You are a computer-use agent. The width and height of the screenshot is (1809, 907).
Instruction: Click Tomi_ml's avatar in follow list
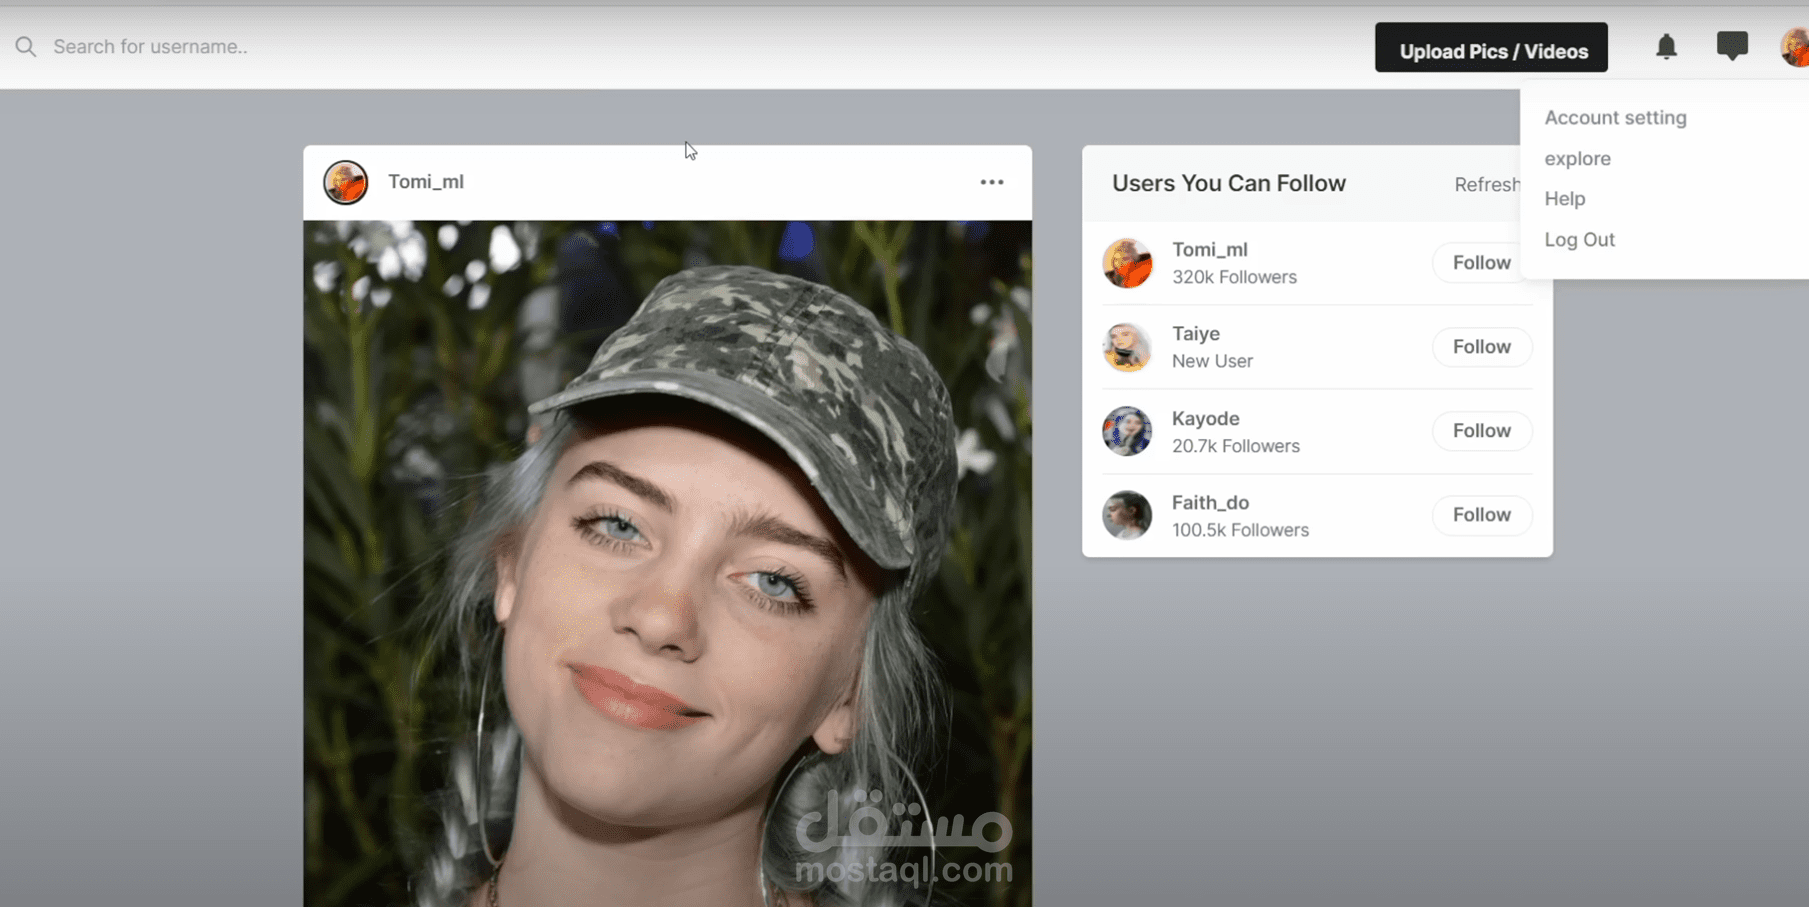[x=1127, y=263]
